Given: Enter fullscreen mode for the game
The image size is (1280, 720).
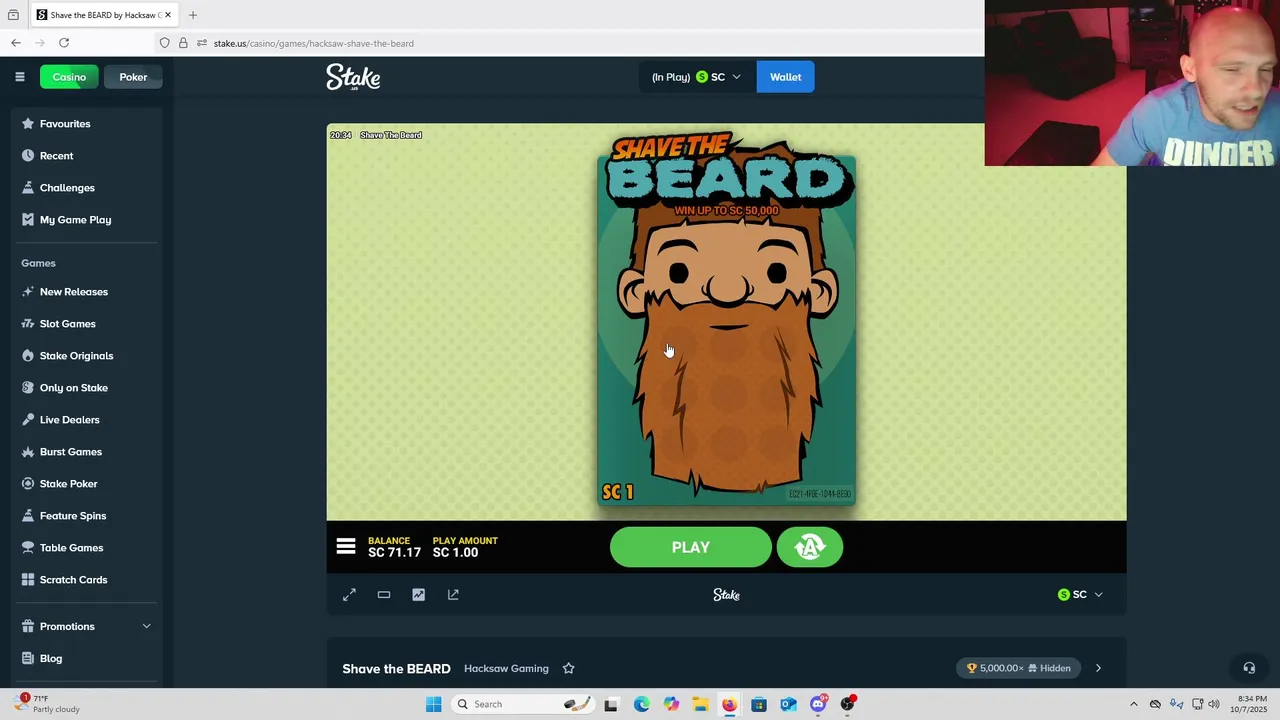Looking at the screenshot, I should [x=349, y=595].
